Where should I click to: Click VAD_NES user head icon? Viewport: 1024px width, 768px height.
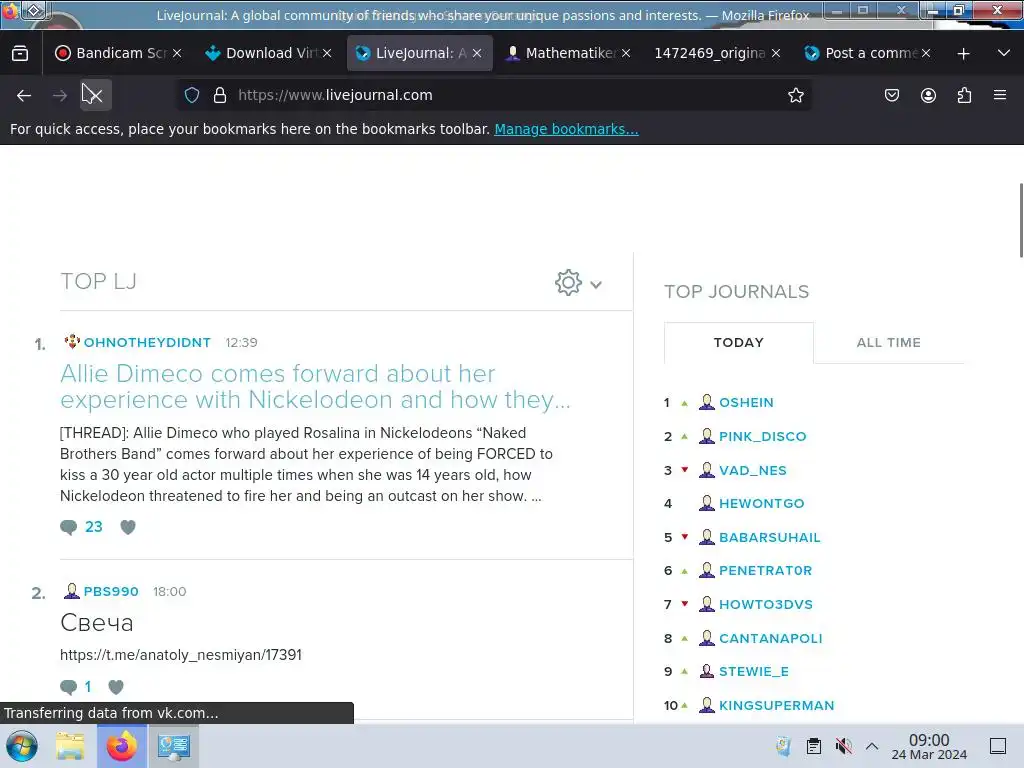tap(707, 470)
